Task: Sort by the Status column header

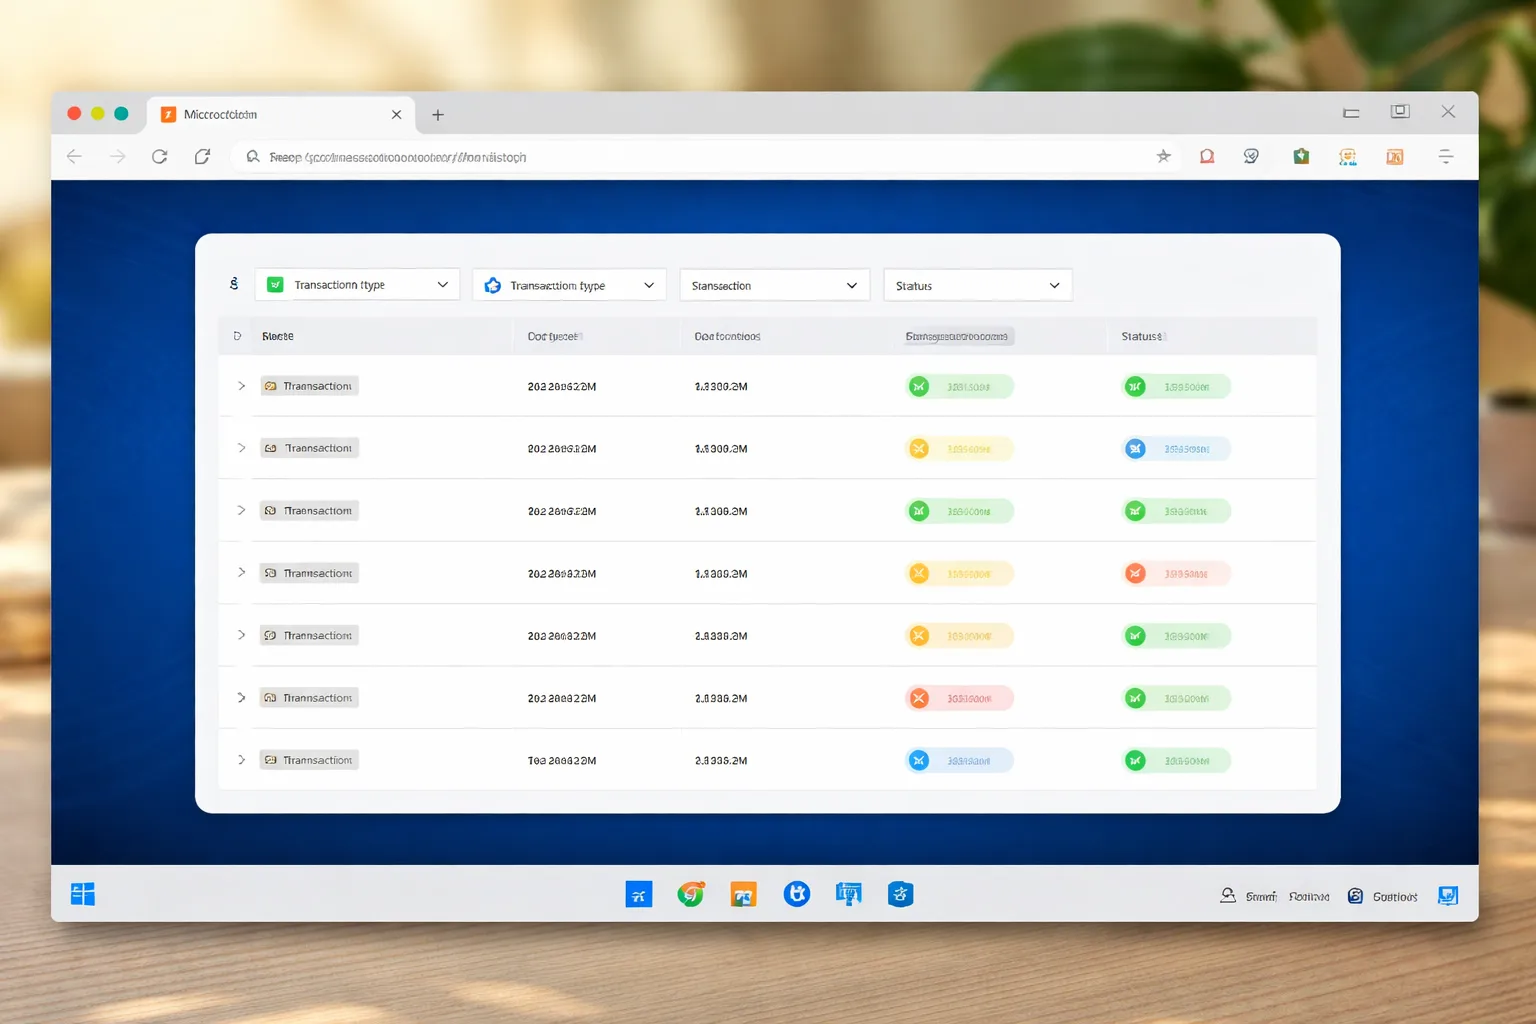Action: coord(1141,336)
